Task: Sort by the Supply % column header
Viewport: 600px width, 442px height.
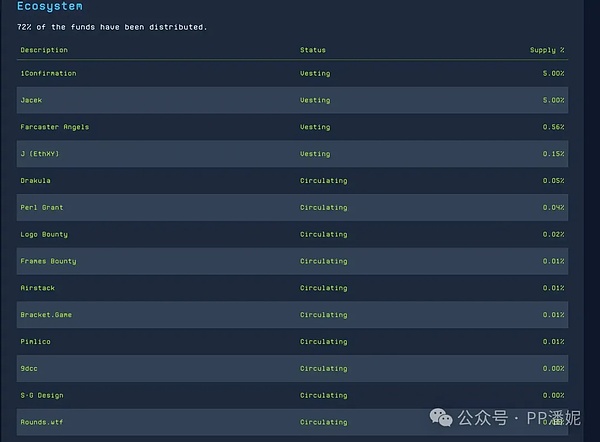Action: coord(547,50)
